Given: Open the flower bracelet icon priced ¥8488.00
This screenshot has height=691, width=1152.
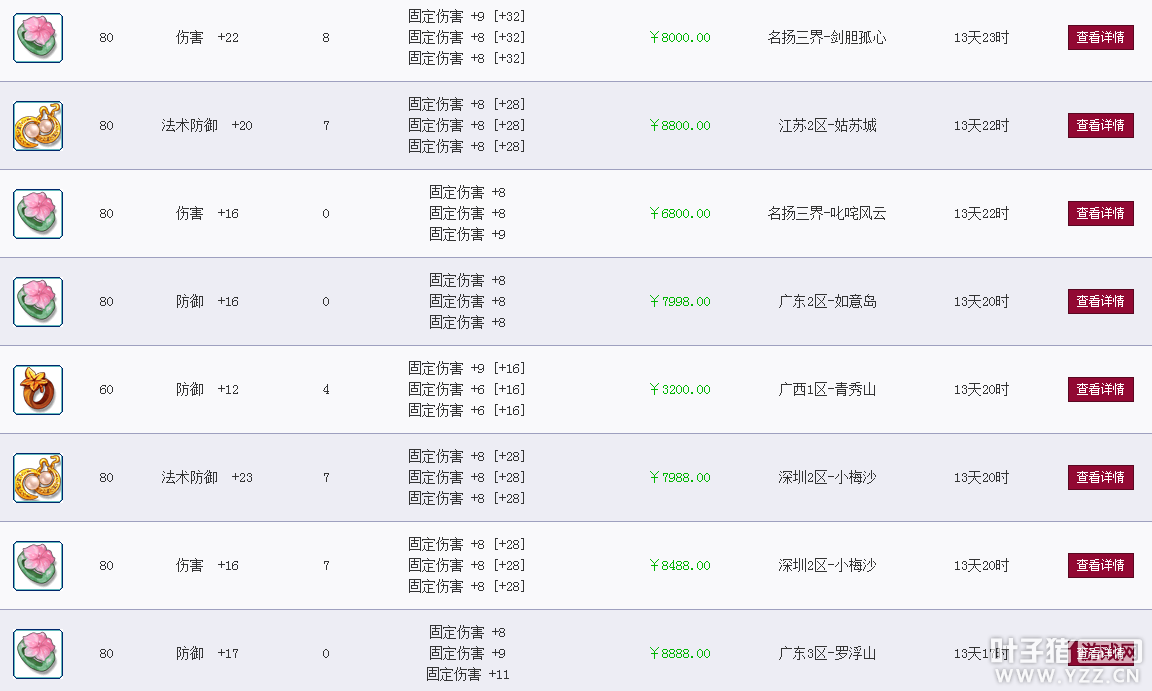Looking at the screenshot, I should (x=38, y=566).
